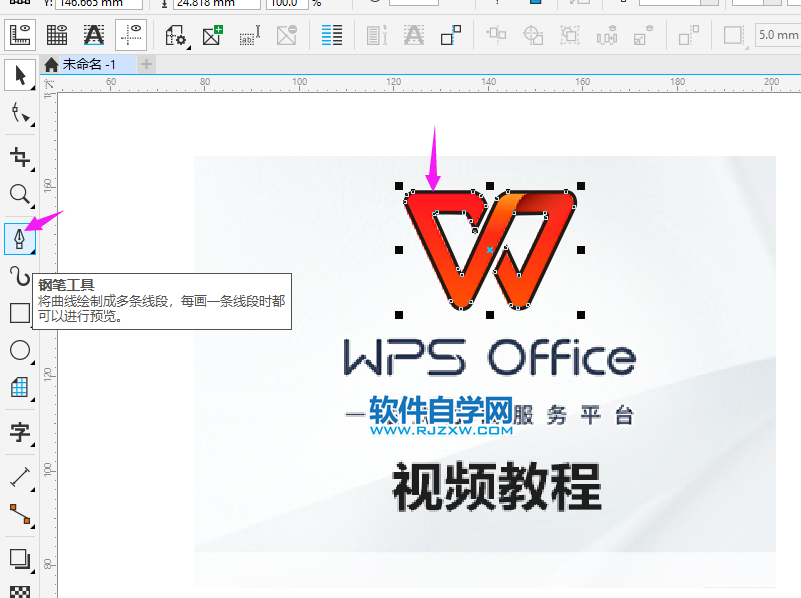
Task: Click the grayed distribute objects icon
Action: [607, 35]
